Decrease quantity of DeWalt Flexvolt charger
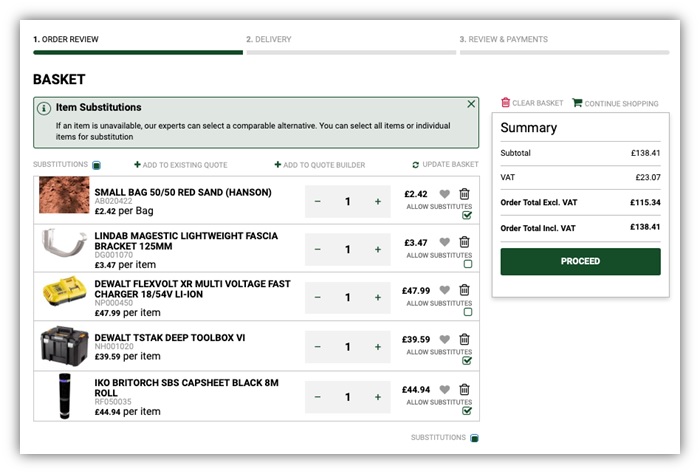The image size is (700, 474). (317, 298)
